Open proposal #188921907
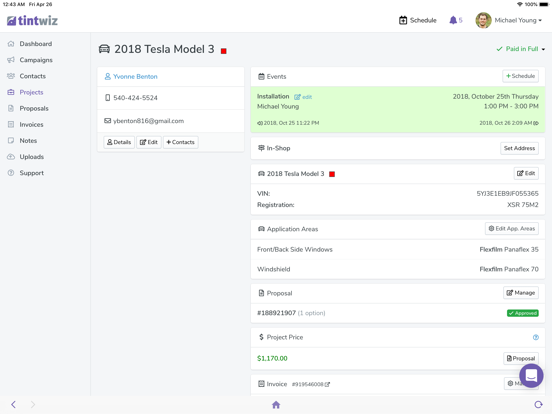 (276, 313)
